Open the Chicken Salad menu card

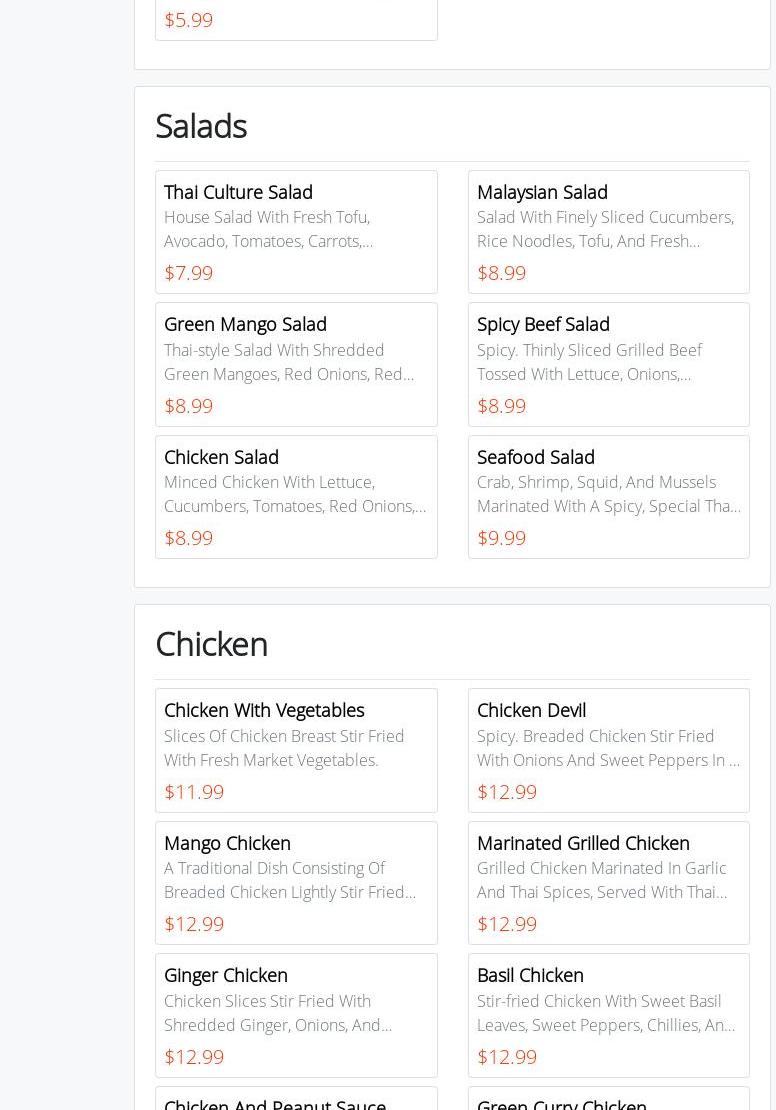tap(296, 497)
